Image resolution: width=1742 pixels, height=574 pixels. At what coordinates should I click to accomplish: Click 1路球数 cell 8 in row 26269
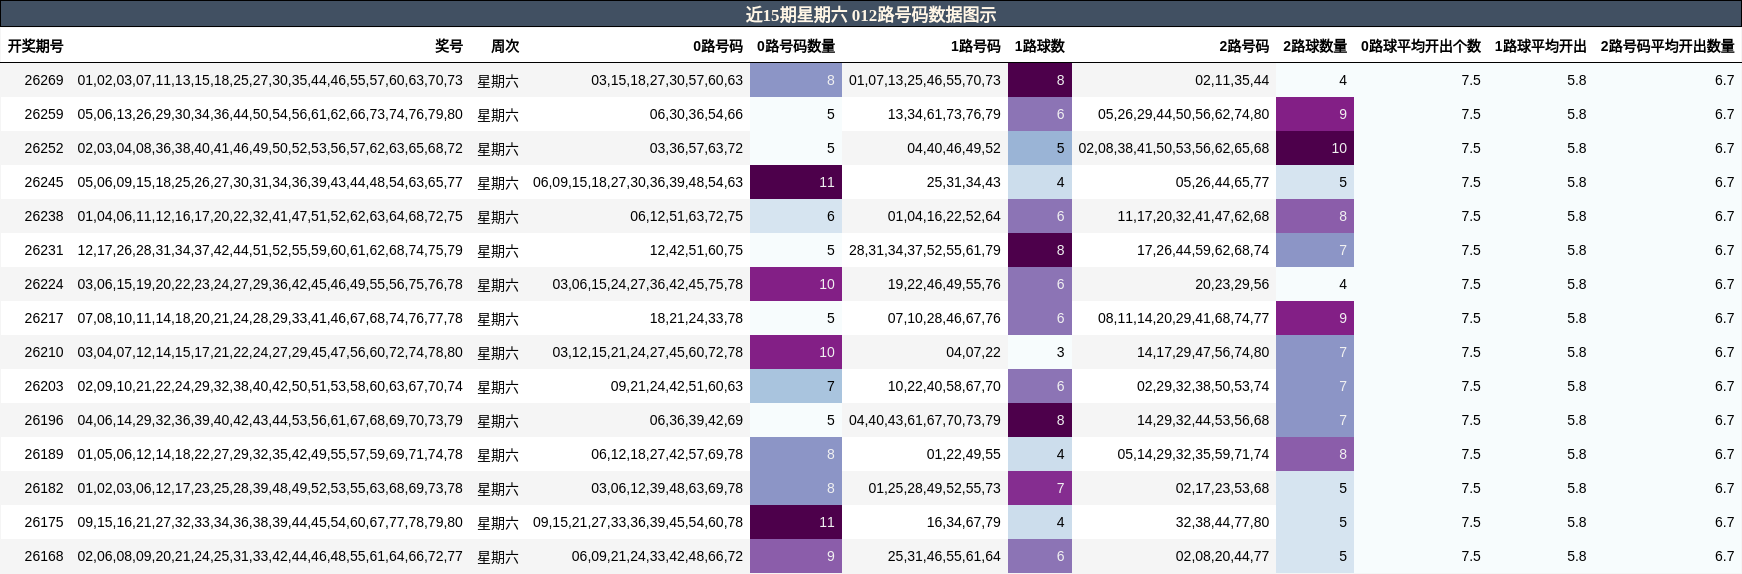(x=1040, y=80)
